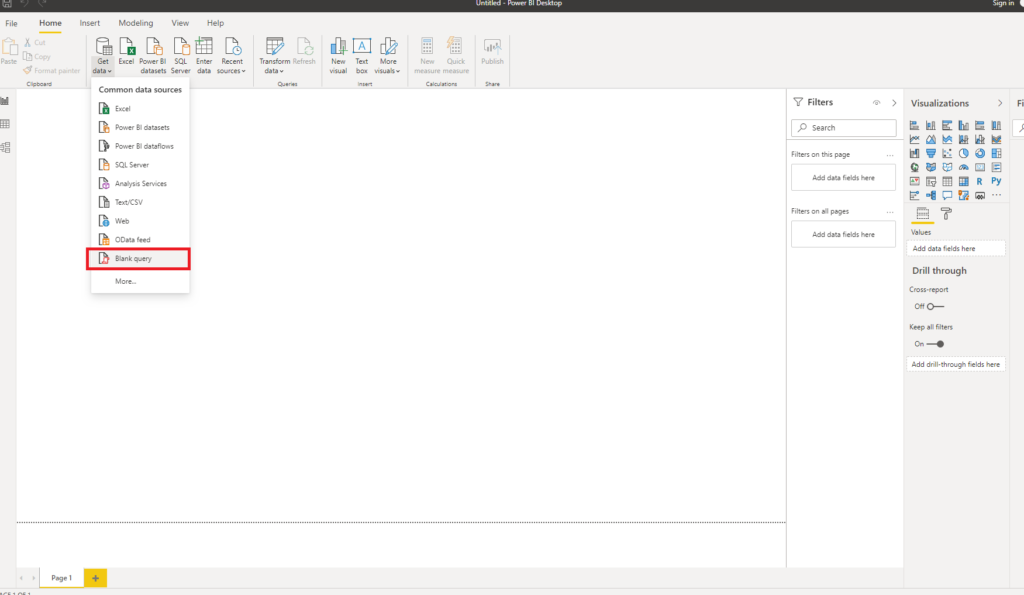1024x595 pixels.
Task: Click the Filters search field
Action: tap(843, 128)
